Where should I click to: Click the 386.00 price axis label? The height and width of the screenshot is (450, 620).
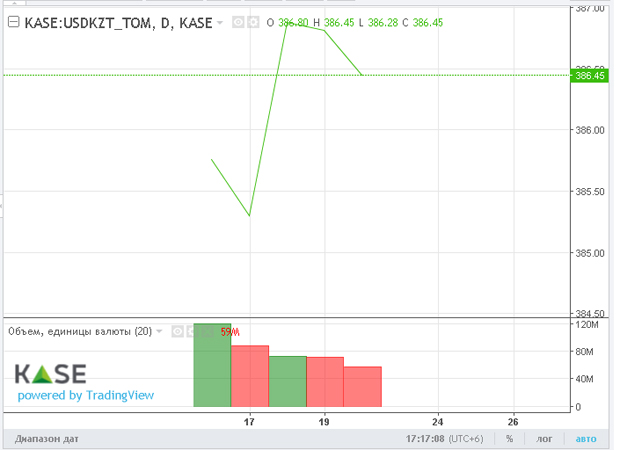(x=590, y=130)
